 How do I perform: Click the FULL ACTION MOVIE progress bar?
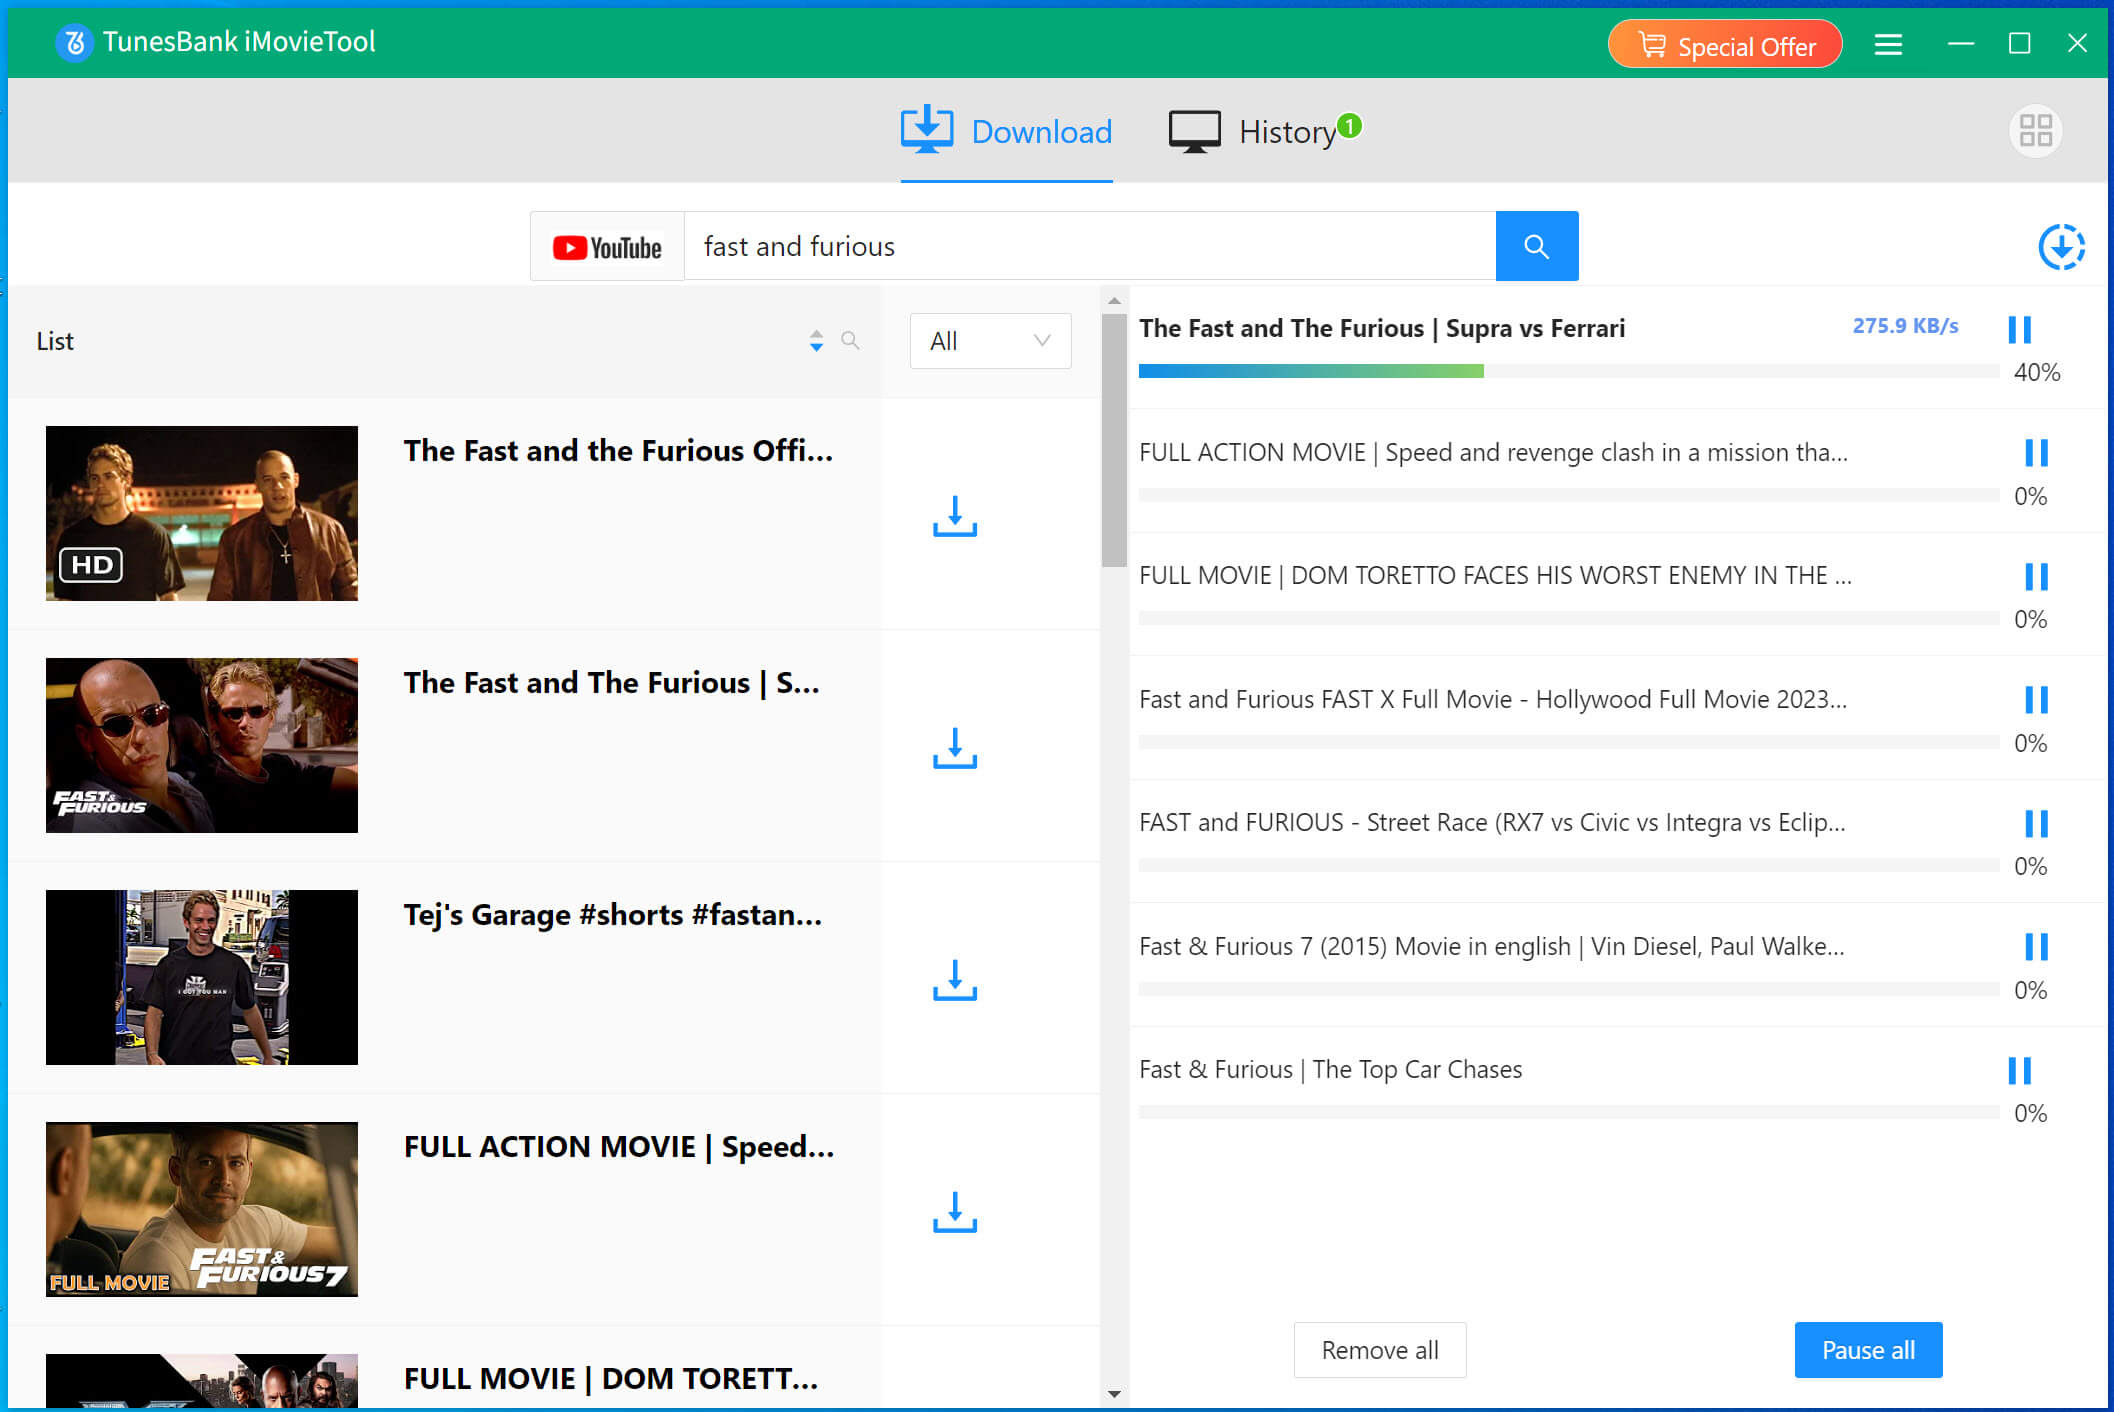pyautogui.click(x=1568, y=495)
